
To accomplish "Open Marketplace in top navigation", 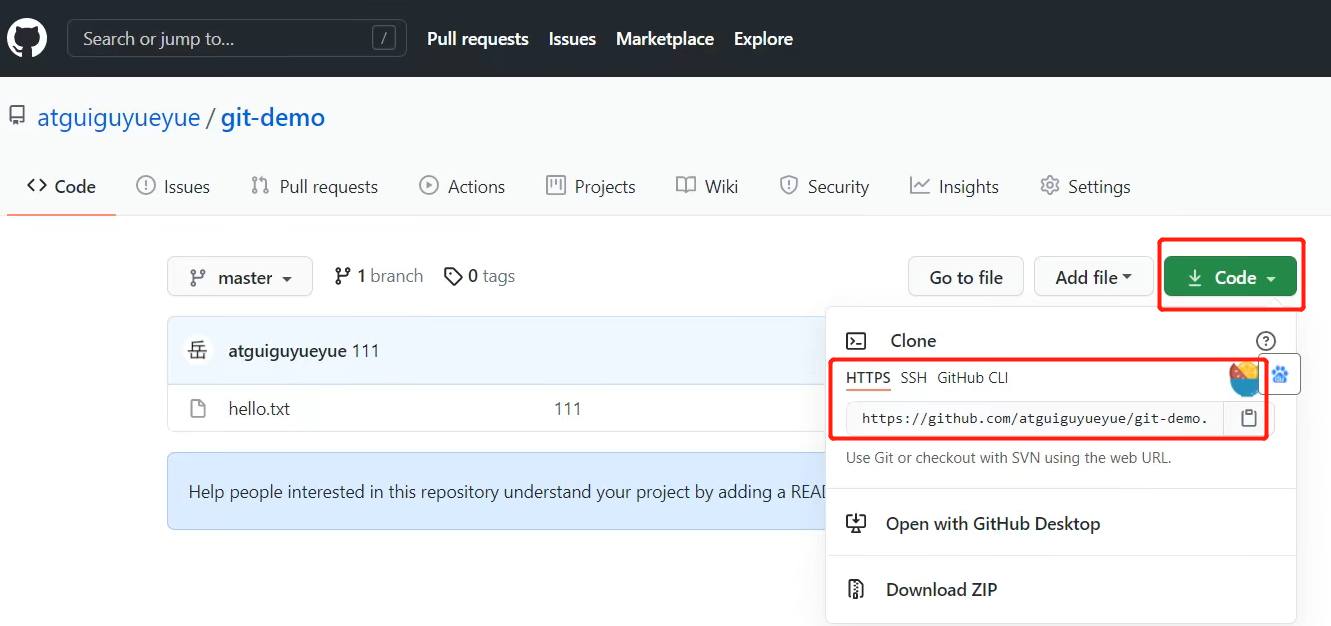I will pos(665,39).
